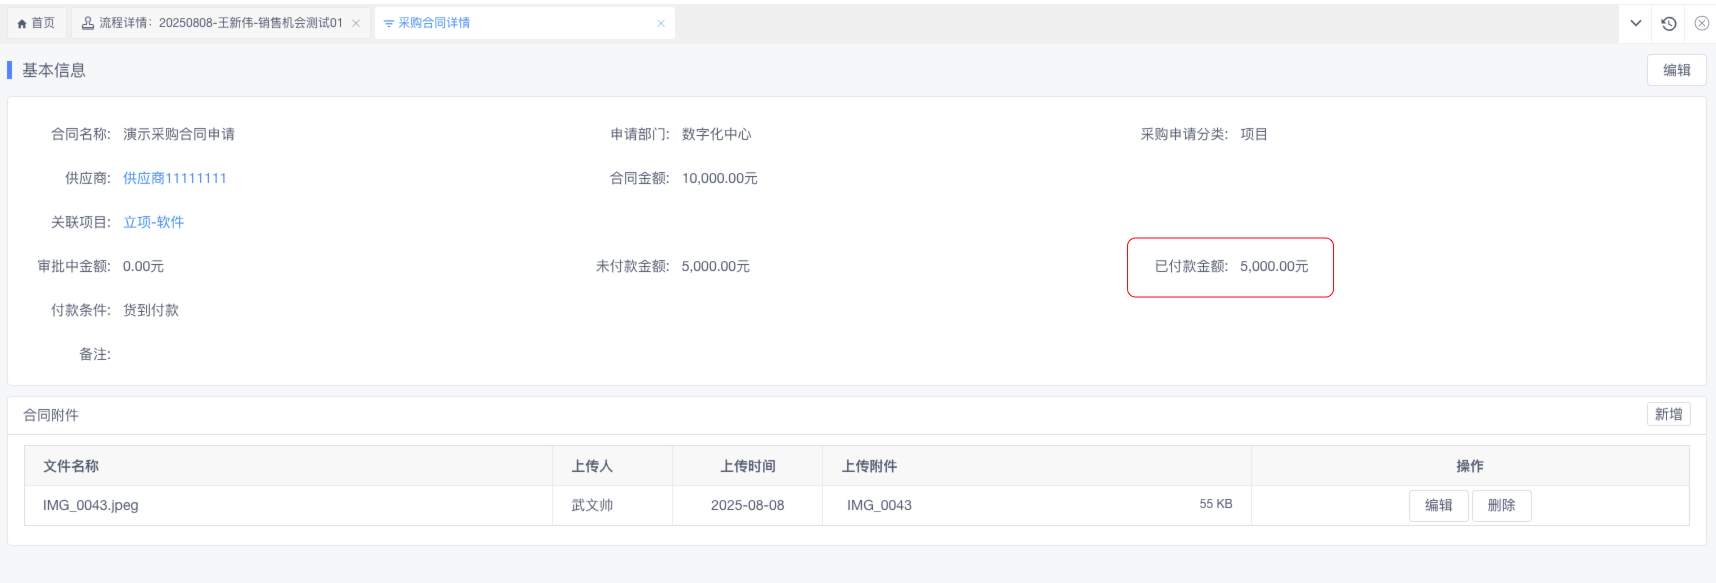Click 编辑 button for 基本信息 section
This screenshot has height=583, width=1716.
point(1676,70)
